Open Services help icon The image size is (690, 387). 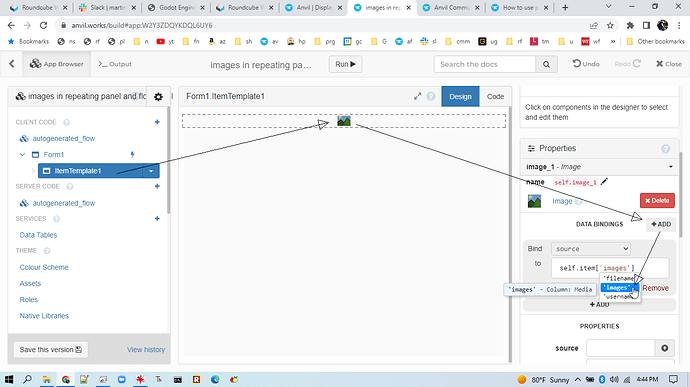point(56,219)
